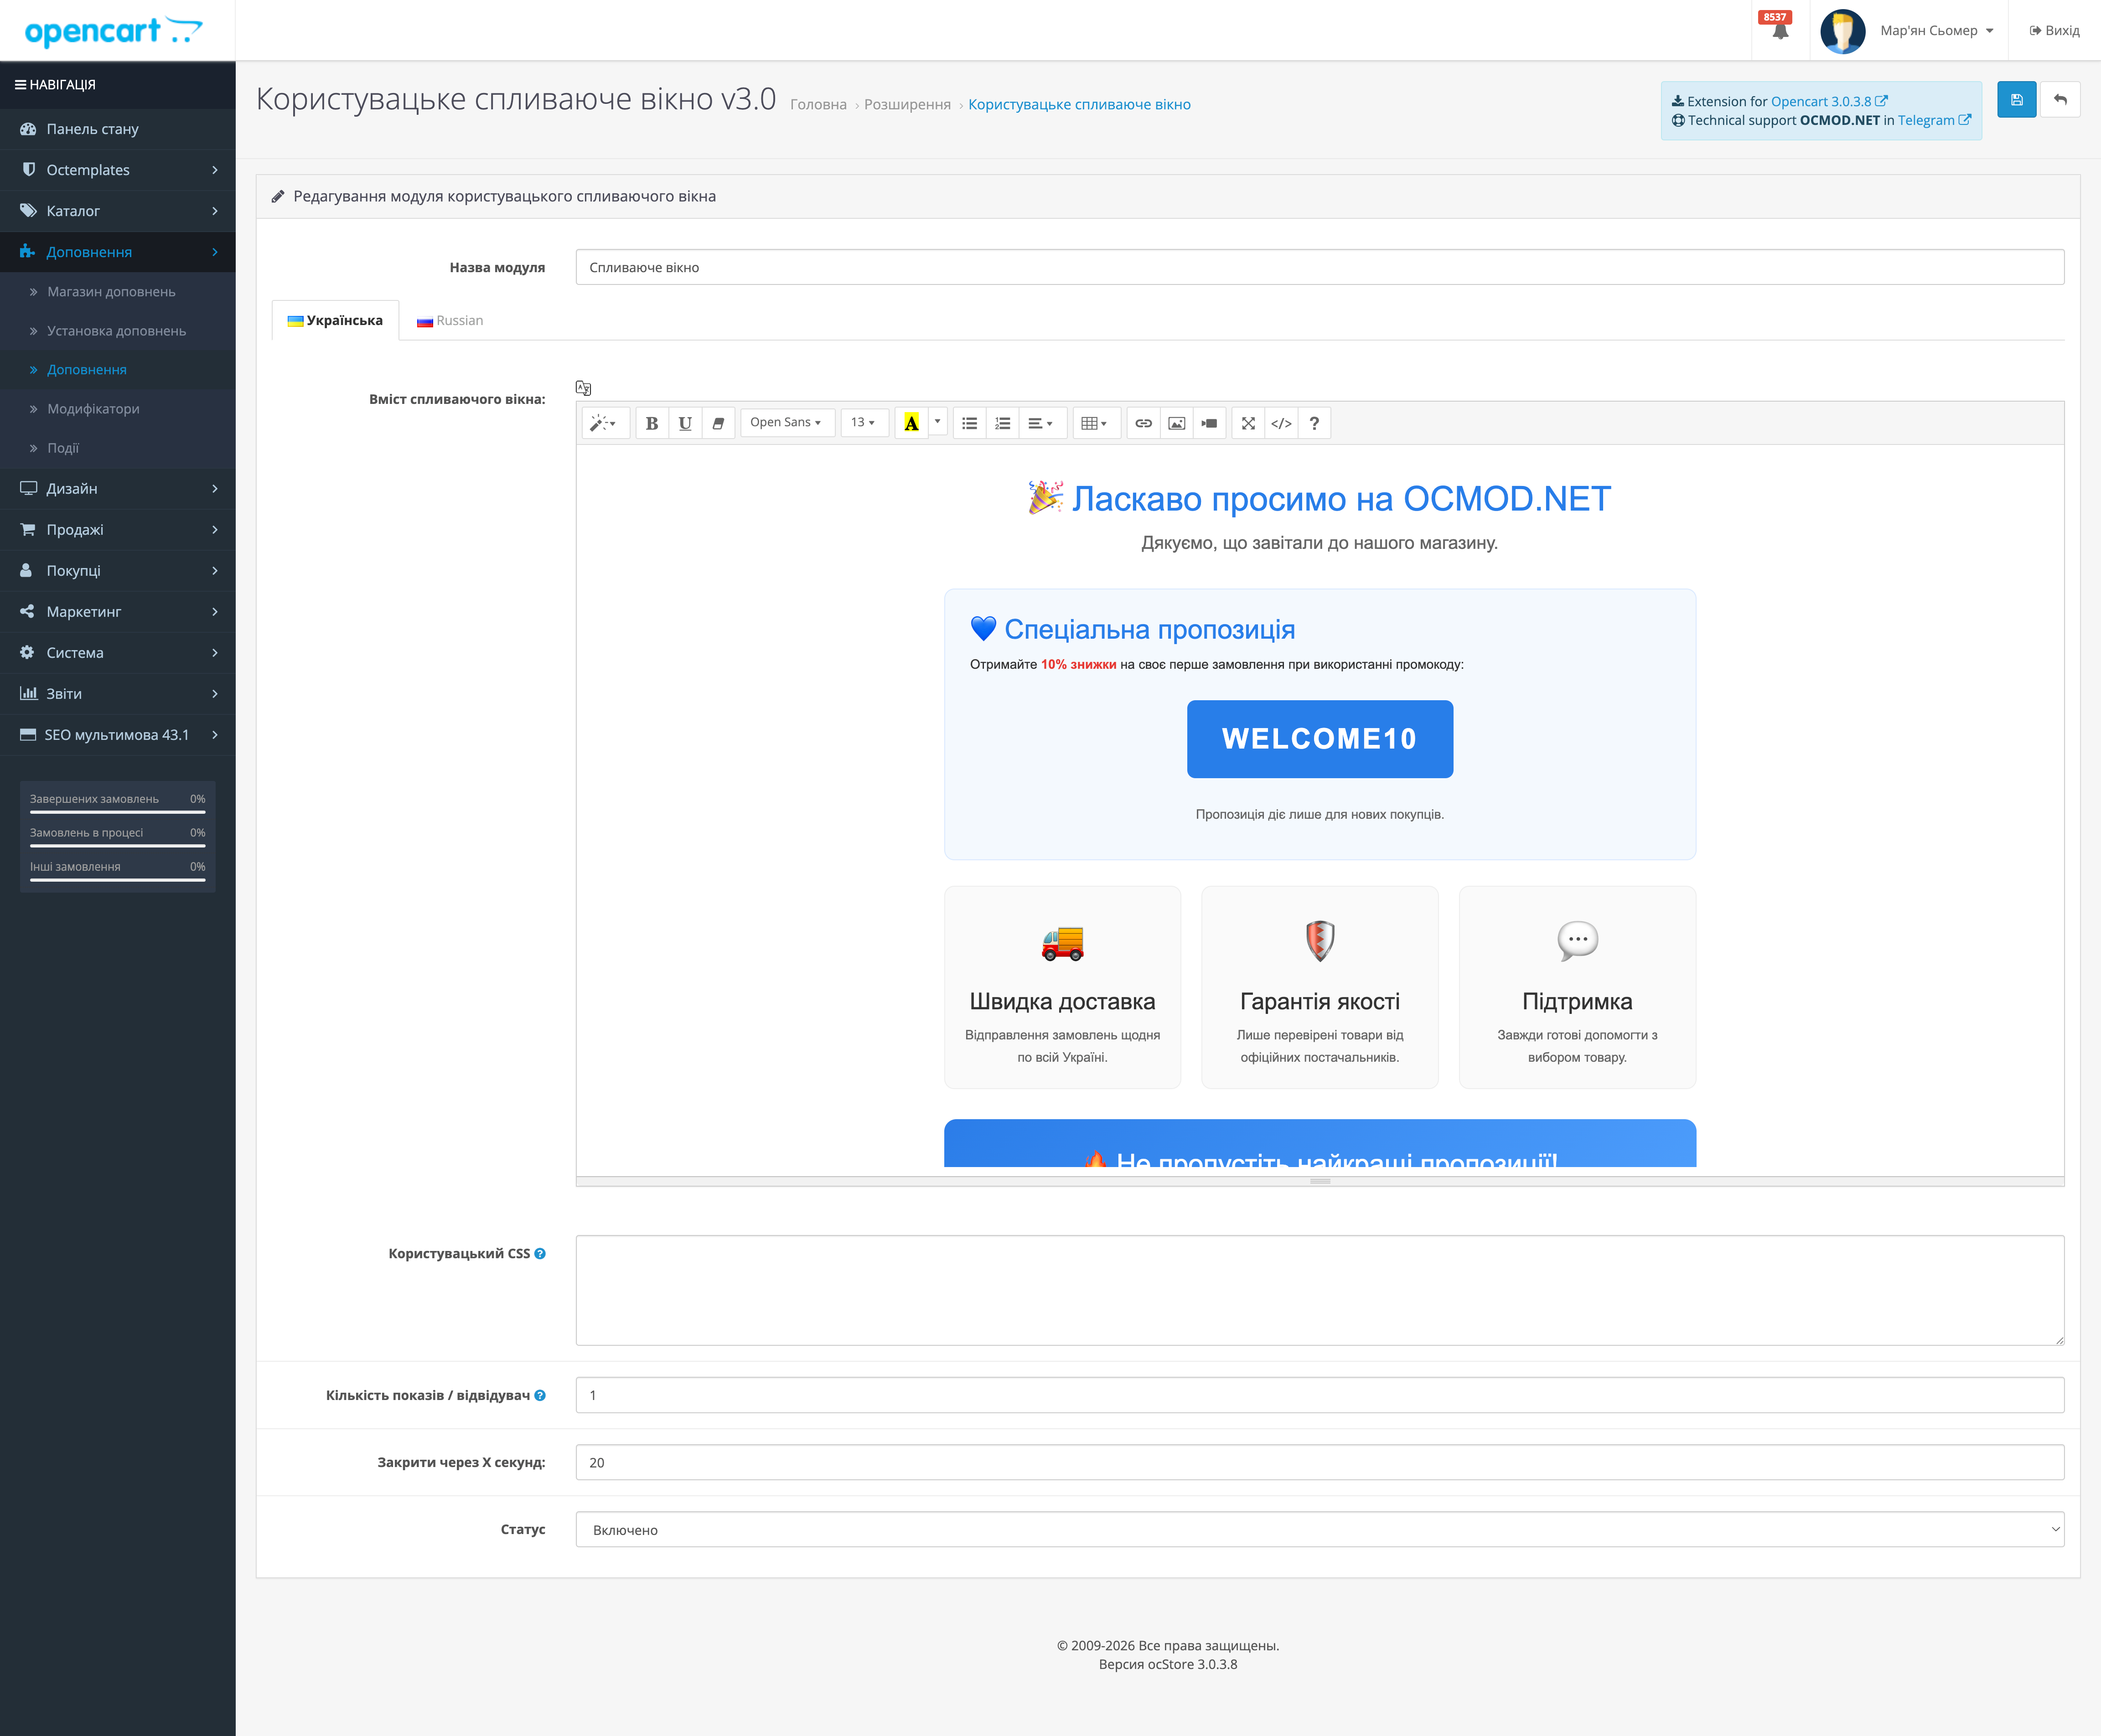Click the blue save button
This screenshot has width=2101, height=1736.
tap(2017, 100)
